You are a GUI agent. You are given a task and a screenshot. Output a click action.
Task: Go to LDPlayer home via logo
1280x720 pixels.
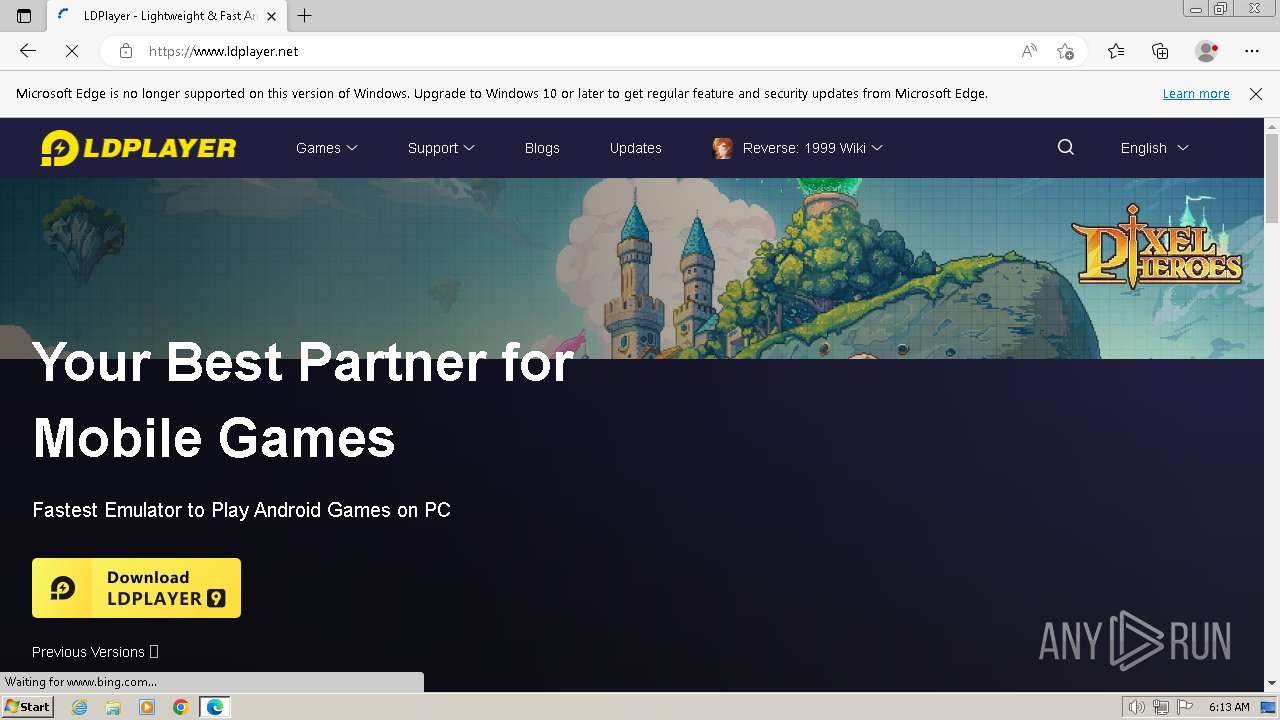click(138, 148)
